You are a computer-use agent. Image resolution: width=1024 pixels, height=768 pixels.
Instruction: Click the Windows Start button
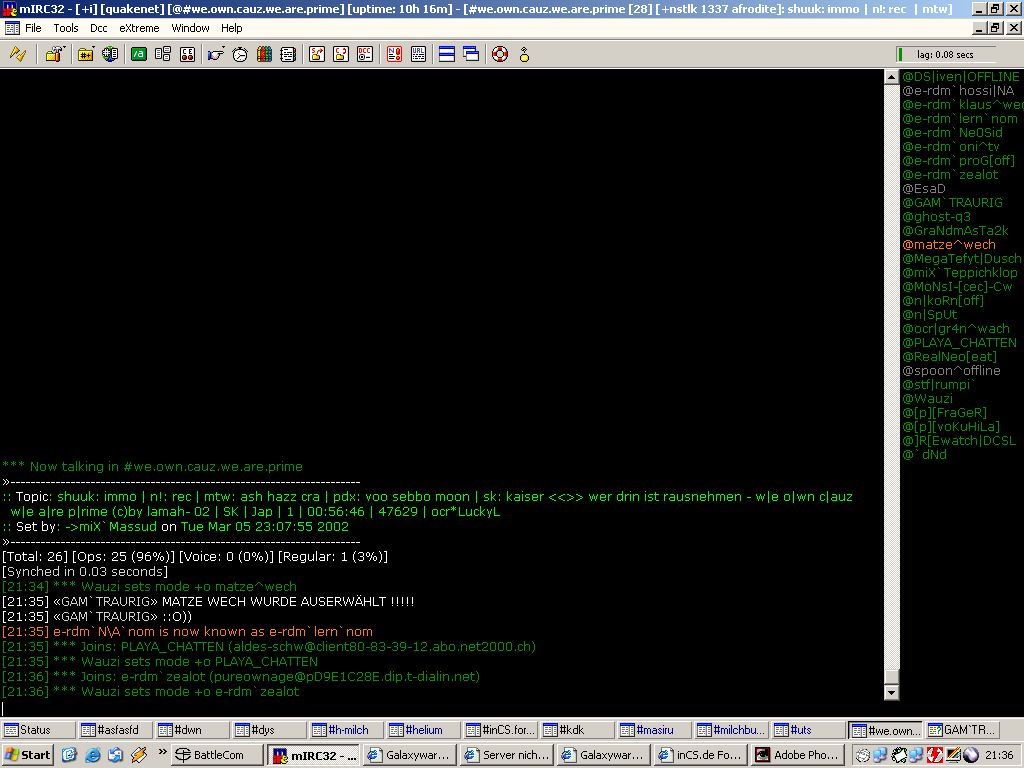pos(28,755)
